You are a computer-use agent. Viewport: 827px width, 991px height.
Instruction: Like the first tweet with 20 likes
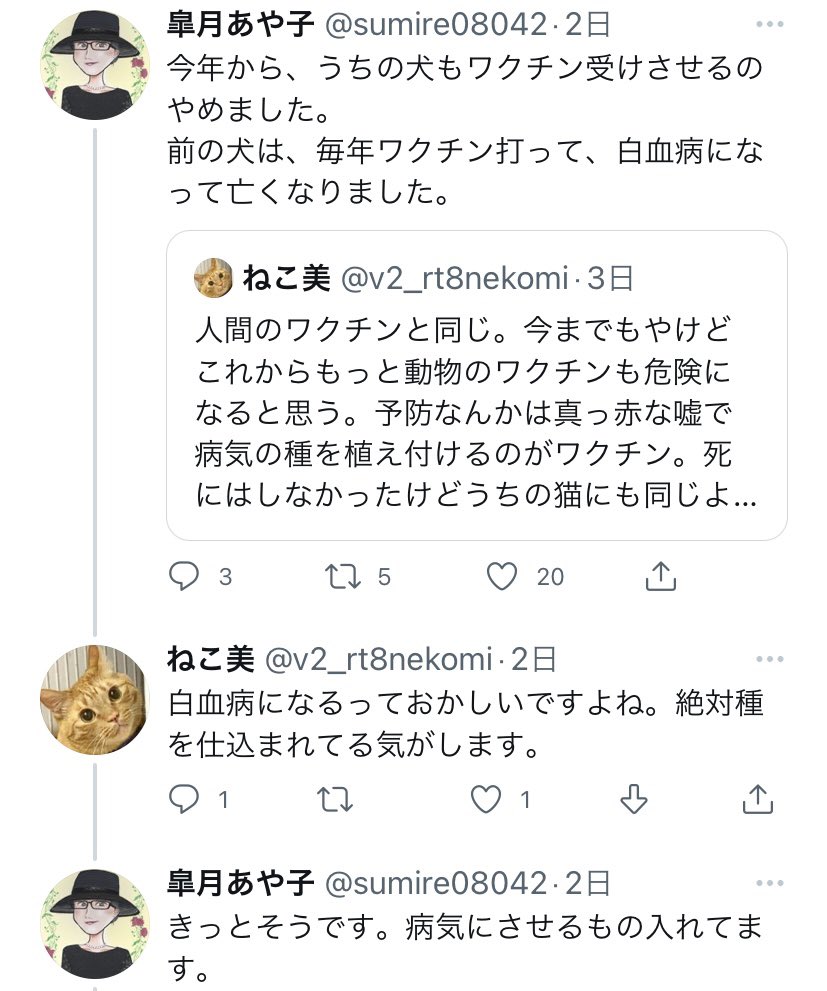502,576
